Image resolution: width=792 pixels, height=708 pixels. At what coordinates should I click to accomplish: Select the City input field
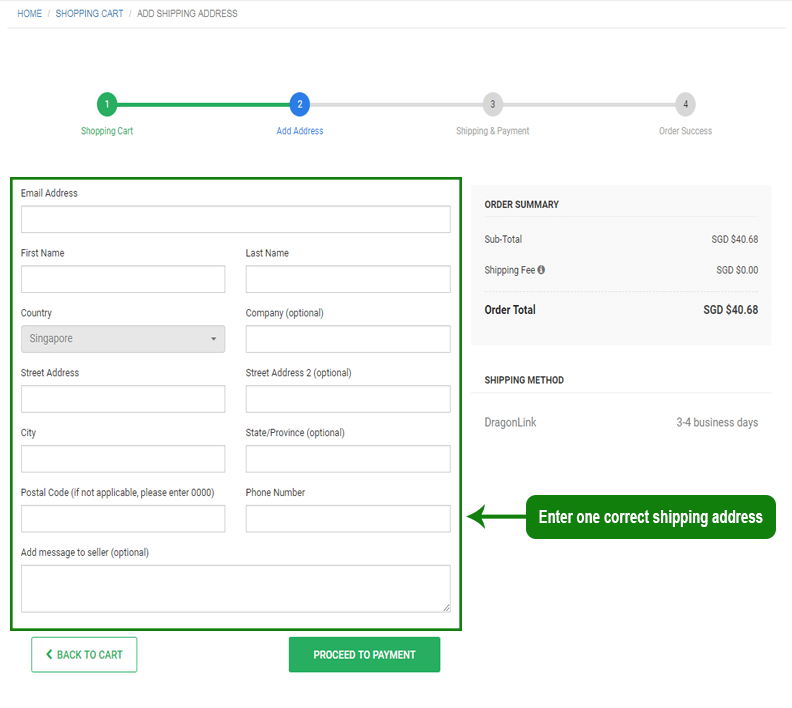[123, 459]
